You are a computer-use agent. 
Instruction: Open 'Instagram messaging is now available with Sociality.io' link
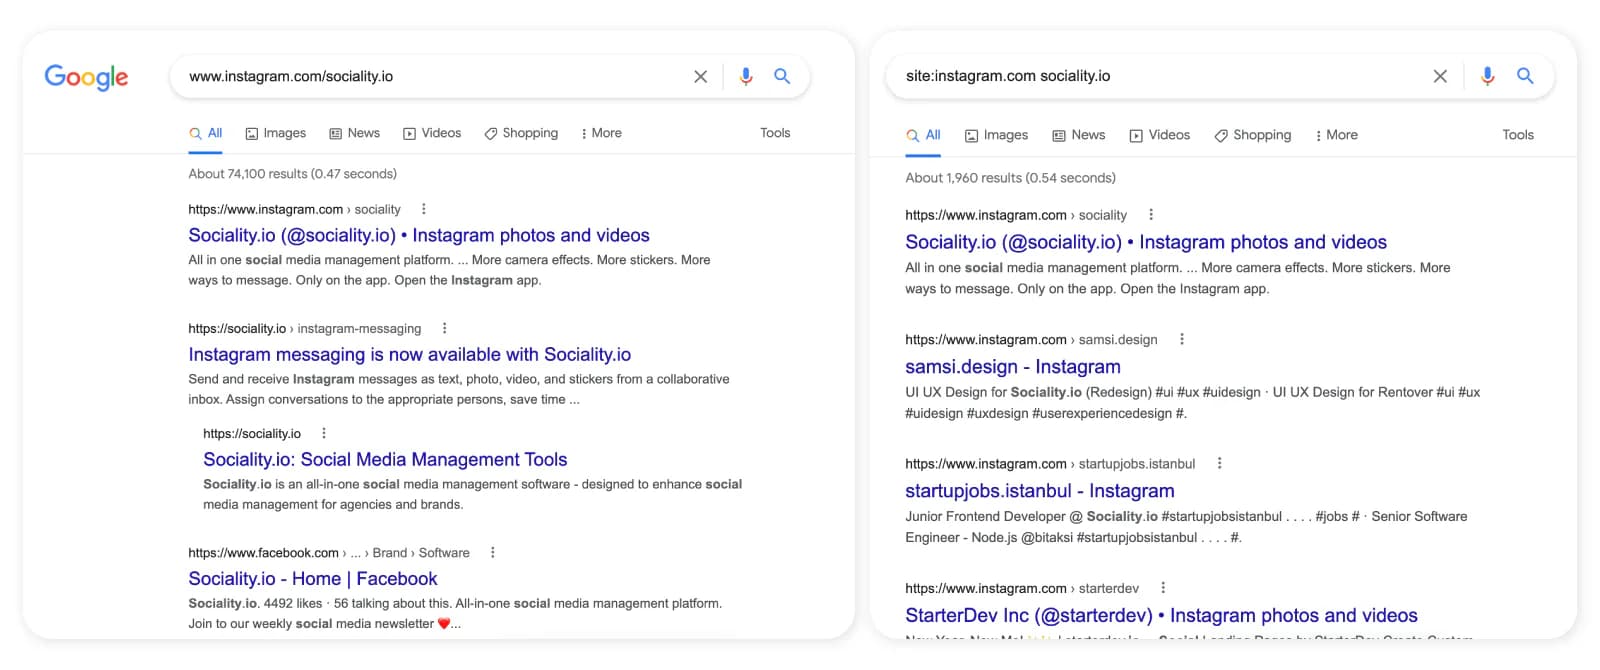pyautogui.click(x=410, y=354)
